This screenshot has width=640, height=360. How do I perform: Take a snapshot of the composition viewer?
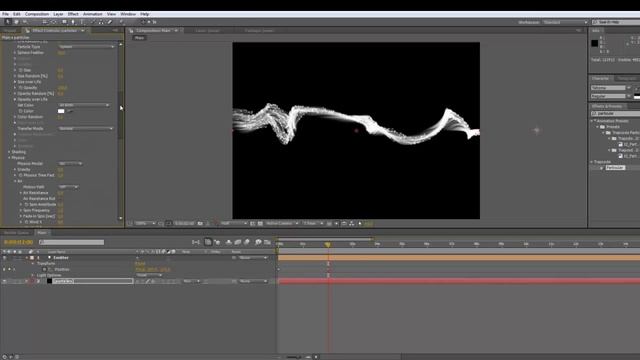click(200, 224)
